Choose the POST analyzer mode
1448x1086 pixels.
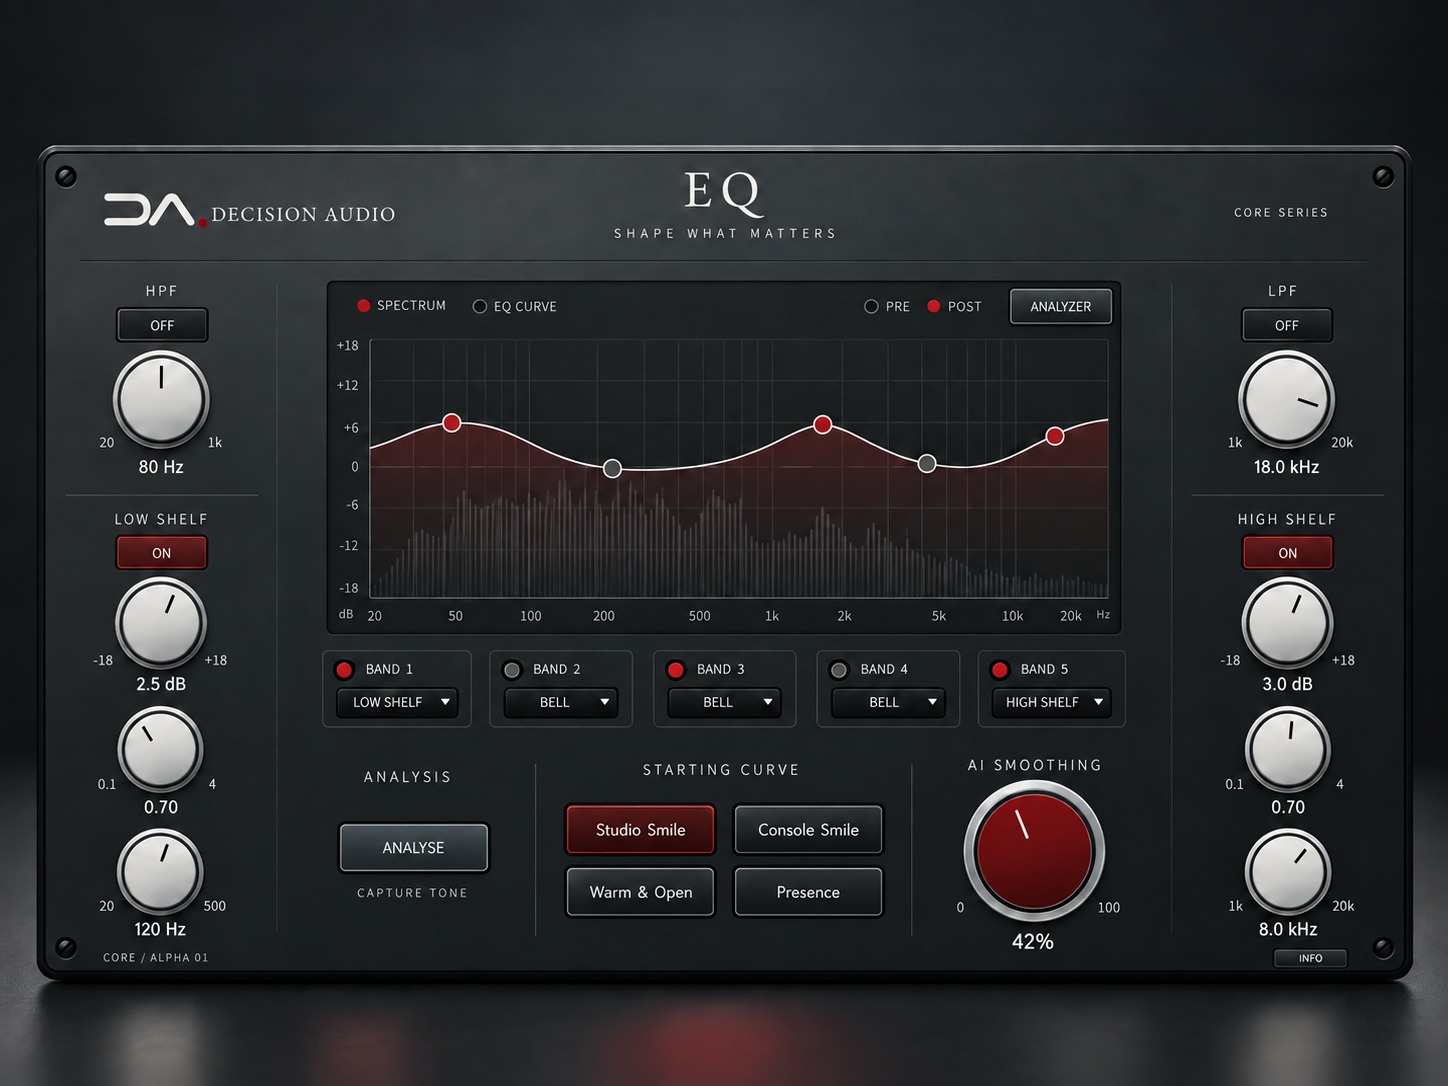(x=955, y=307)
